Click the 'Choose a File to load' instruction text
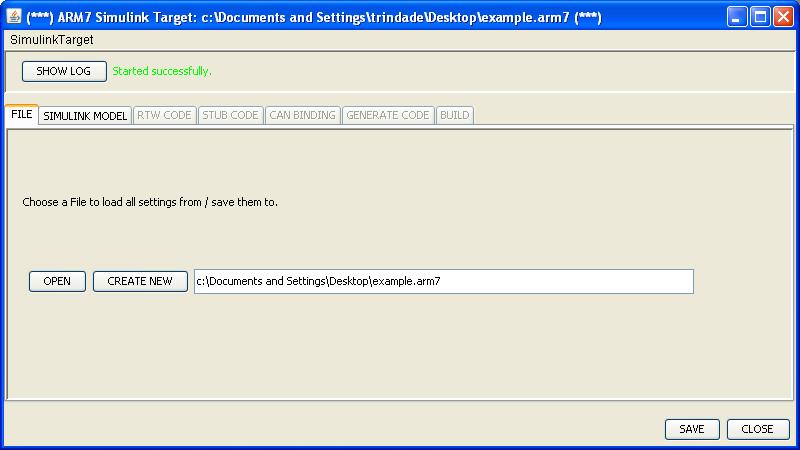The height and width of the screenshot is (450, 800). pos(150,202)
